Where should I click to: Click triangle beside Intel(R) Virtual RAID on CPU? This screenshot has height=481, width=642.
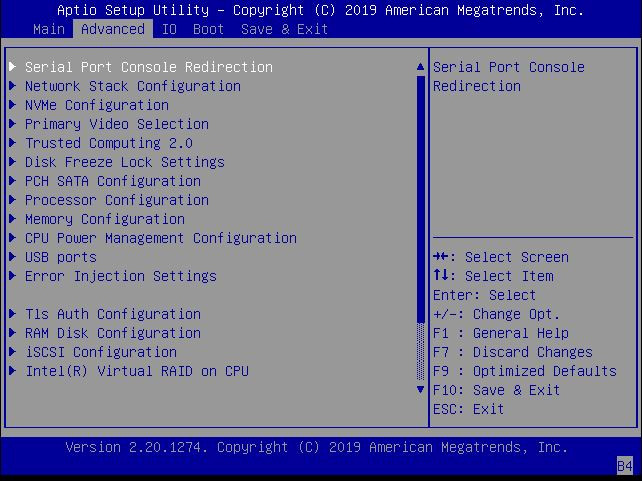pos(13,371)
